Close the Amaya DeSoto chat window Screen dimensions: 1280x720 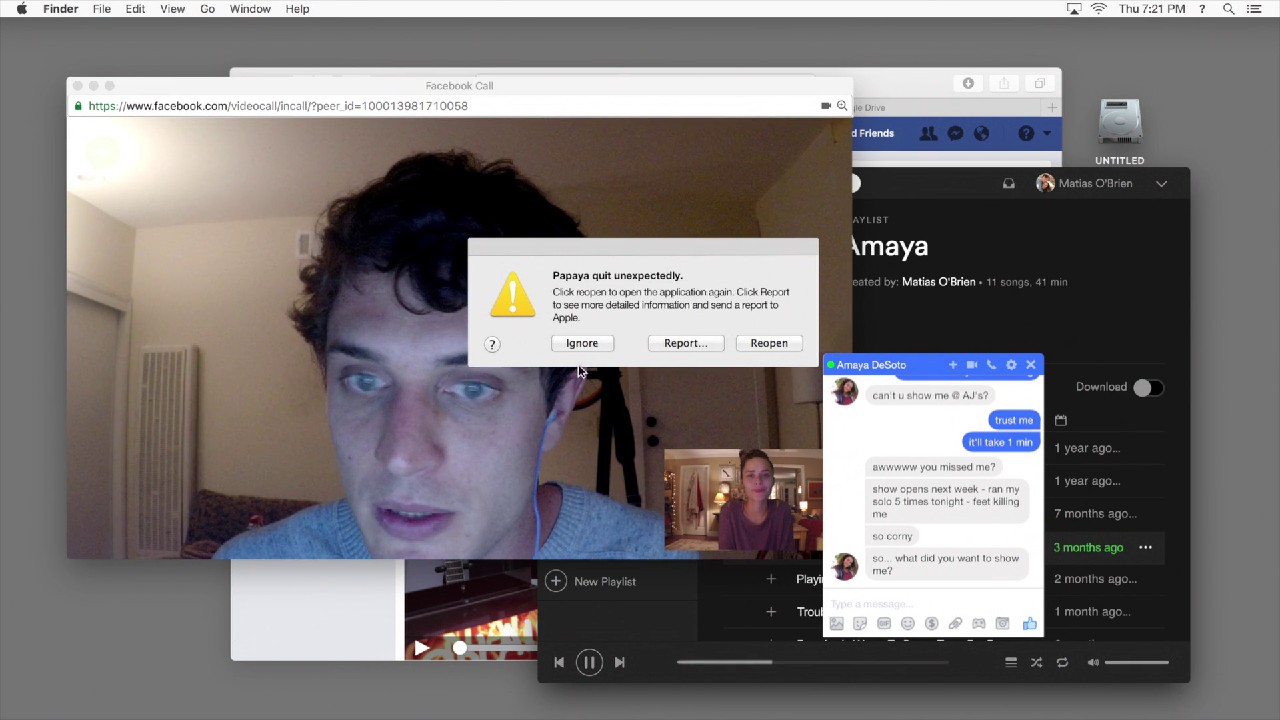coord(1031,365)
